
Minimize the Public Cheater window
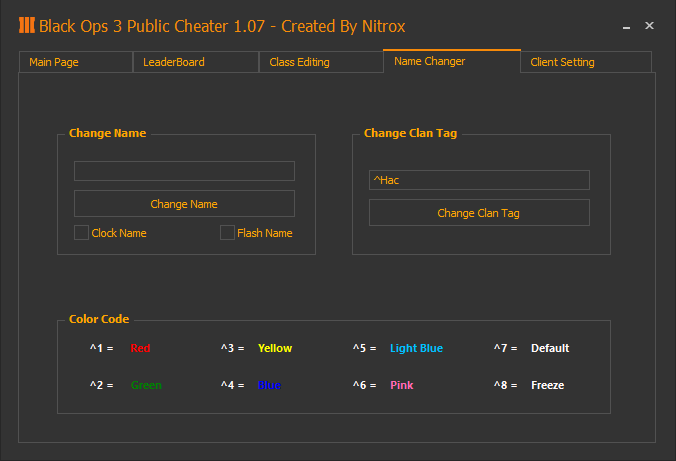[x=626, y=27]
